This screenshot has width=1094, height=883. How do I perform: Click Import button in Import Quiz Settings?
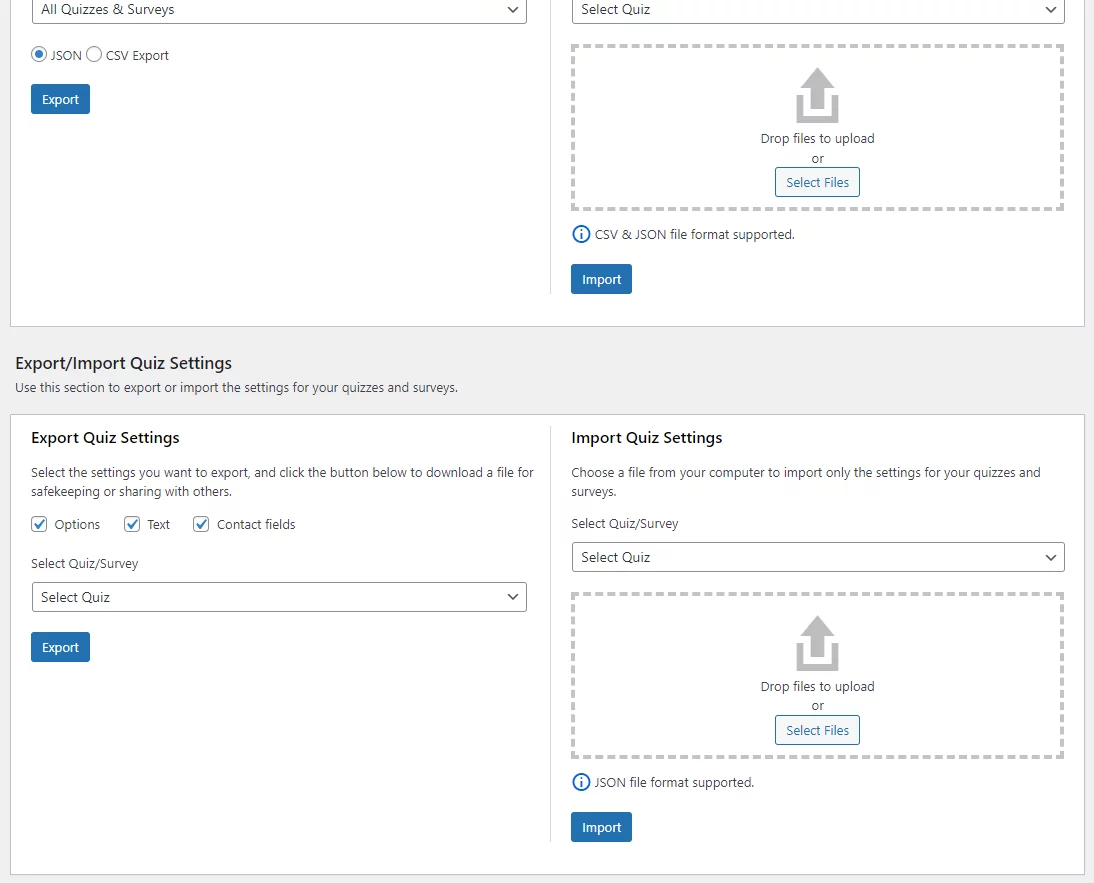point(601,827)
